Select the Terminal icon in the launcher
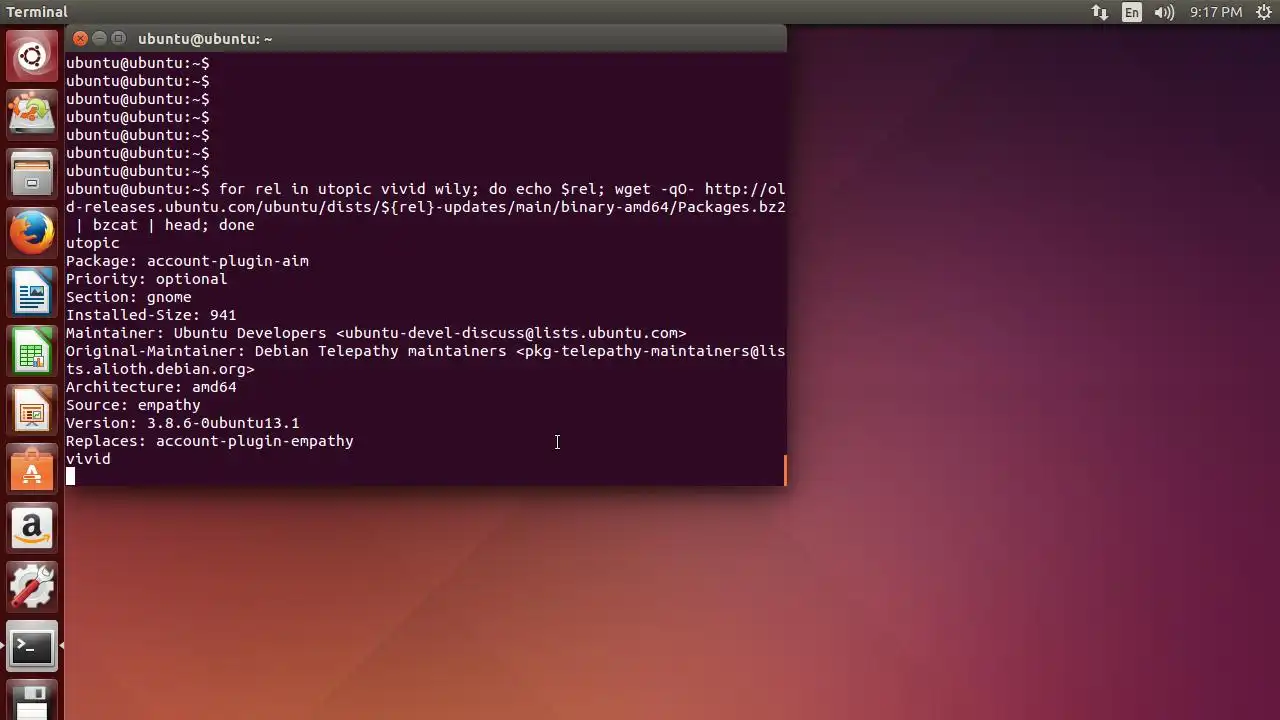Screen dimensions: 1280x720 tap(32, 647)
